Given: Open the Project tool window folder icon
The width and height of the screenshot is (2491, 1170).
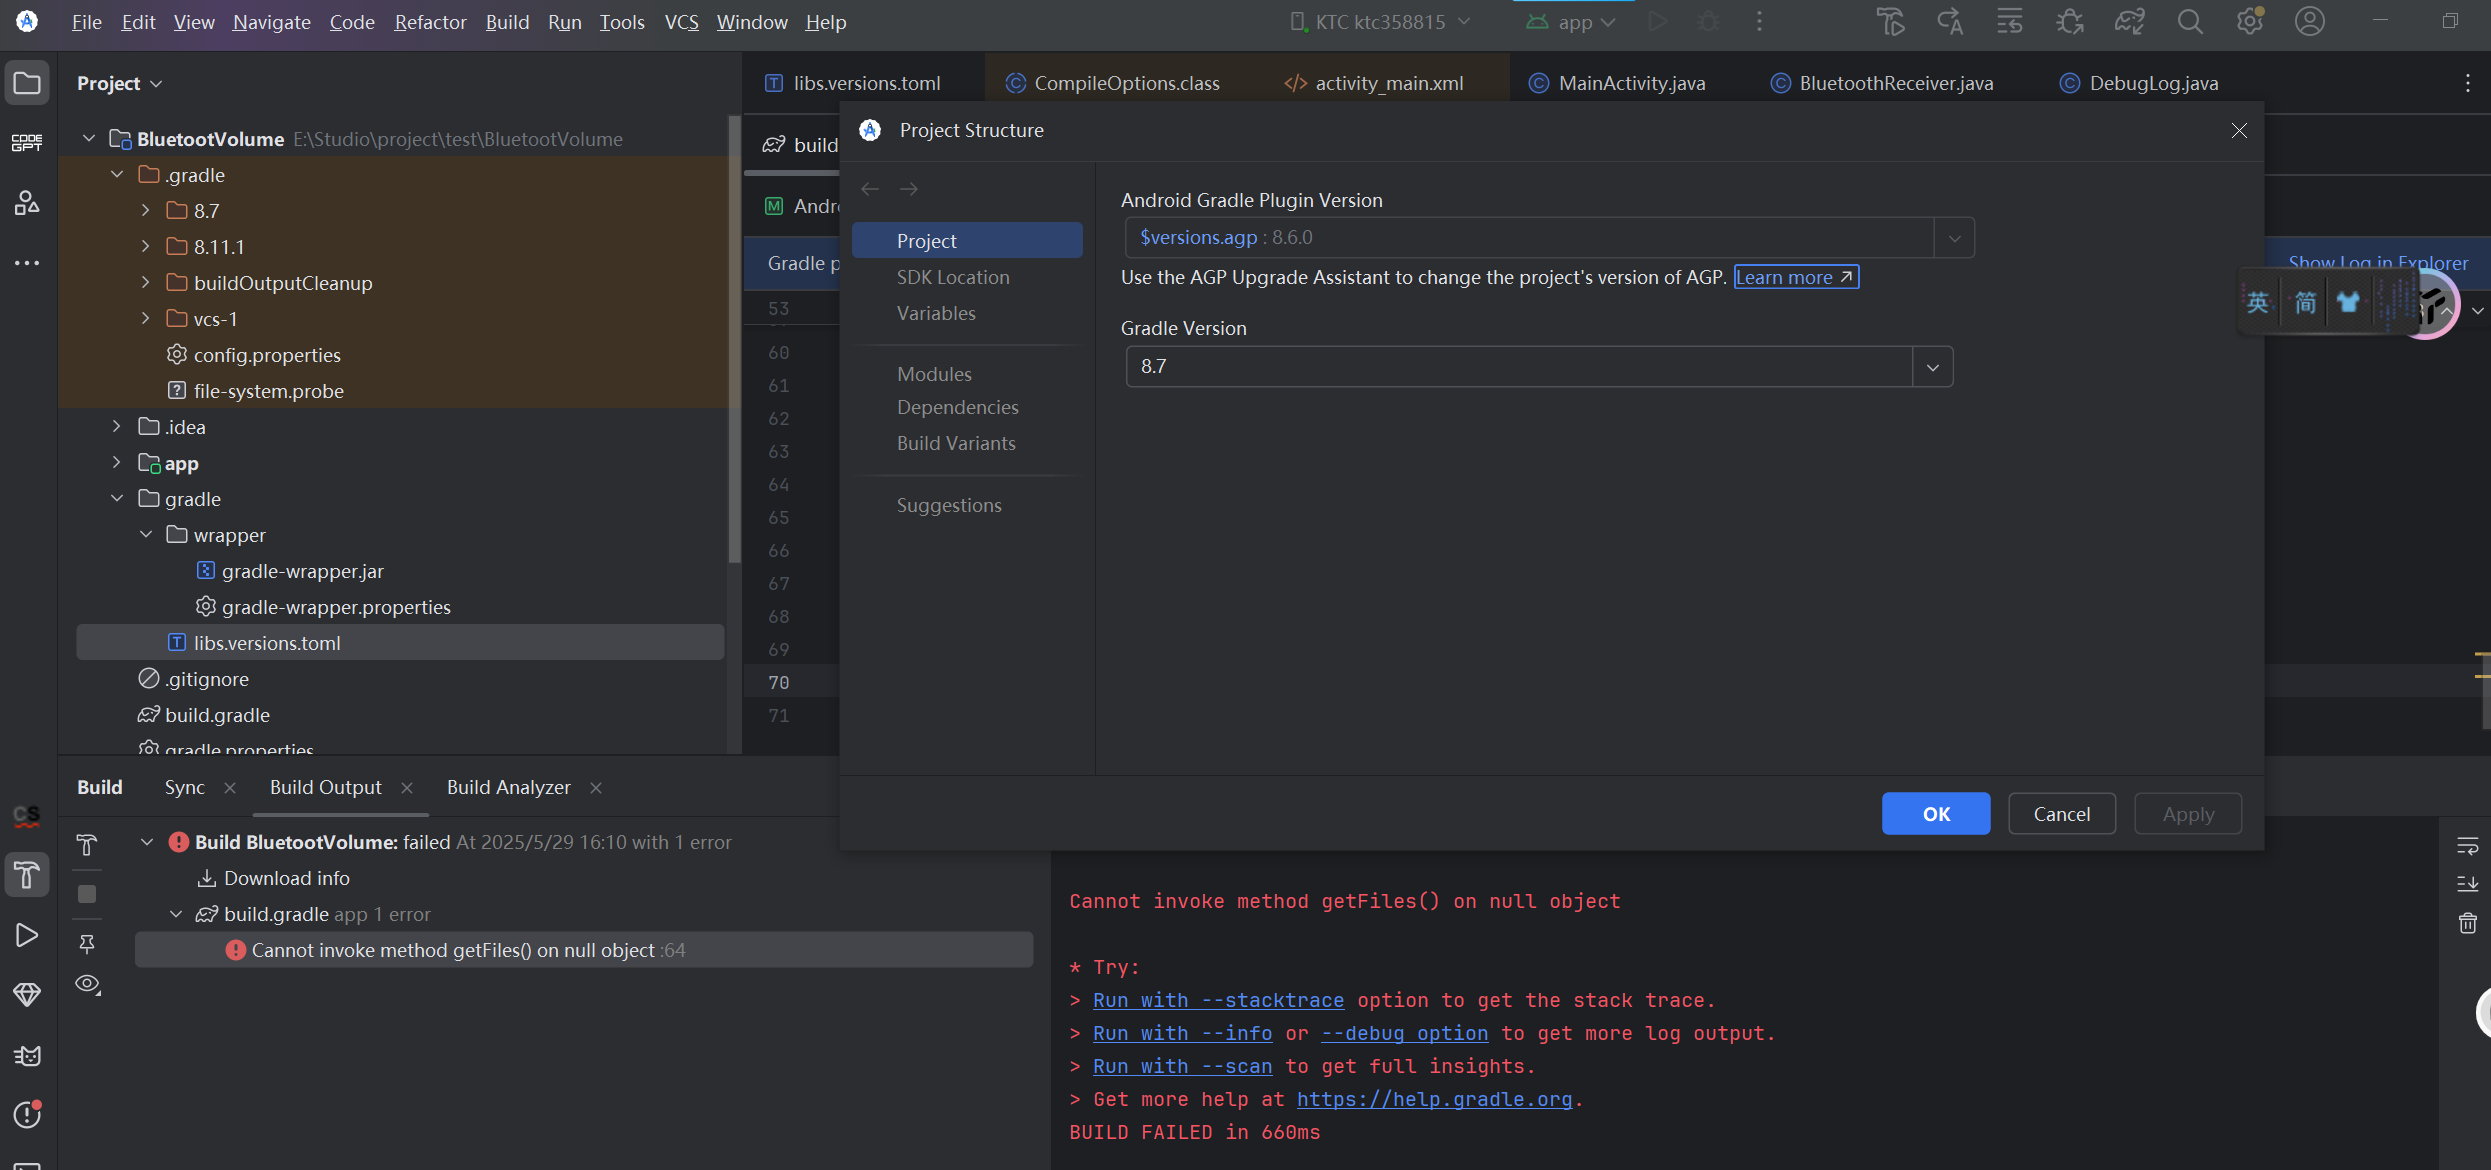Looking at the screenshot, I should [27, 83].
